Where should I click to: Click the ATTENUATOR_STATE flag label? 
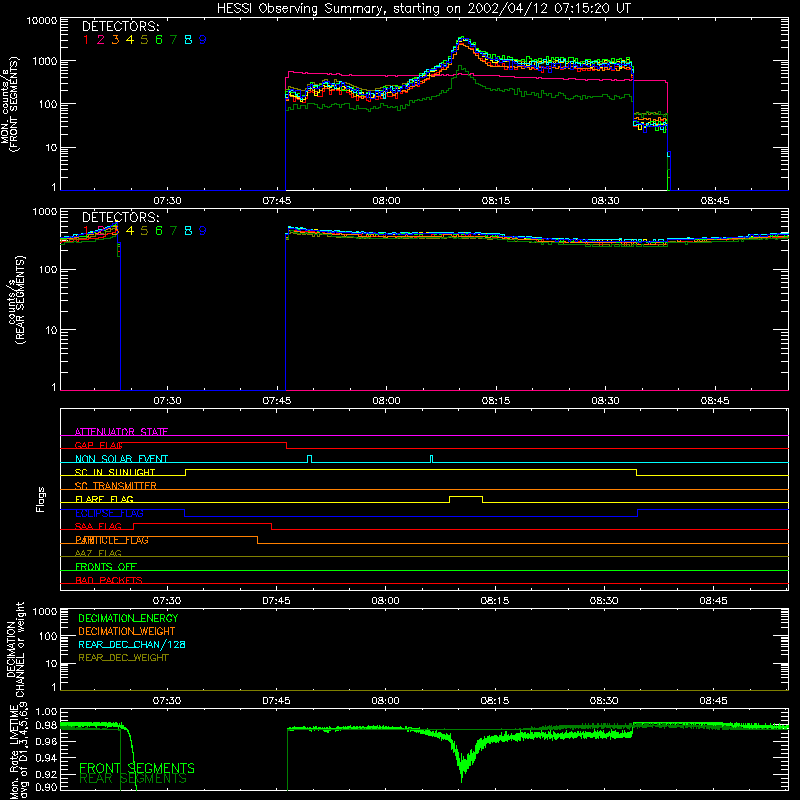pos(121,432)
